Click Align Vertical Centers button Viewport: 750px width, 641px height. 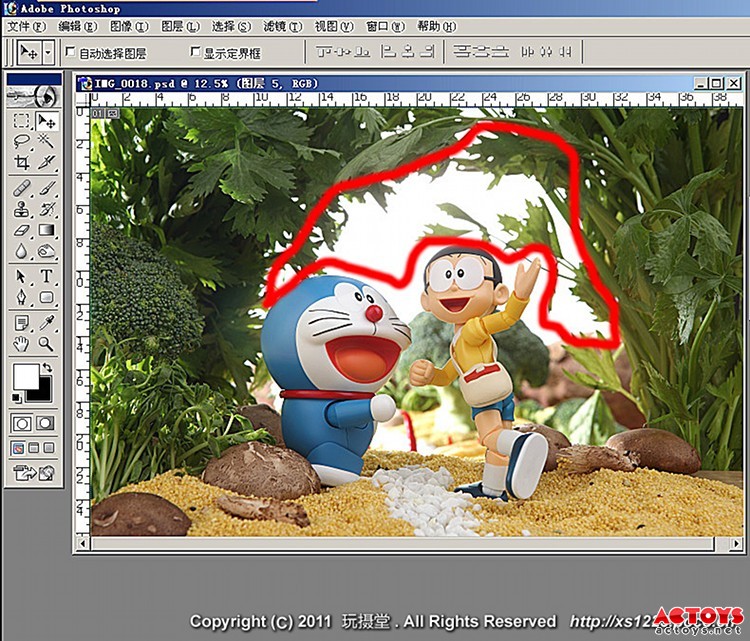pyautogui.click(x=343, y=51)
